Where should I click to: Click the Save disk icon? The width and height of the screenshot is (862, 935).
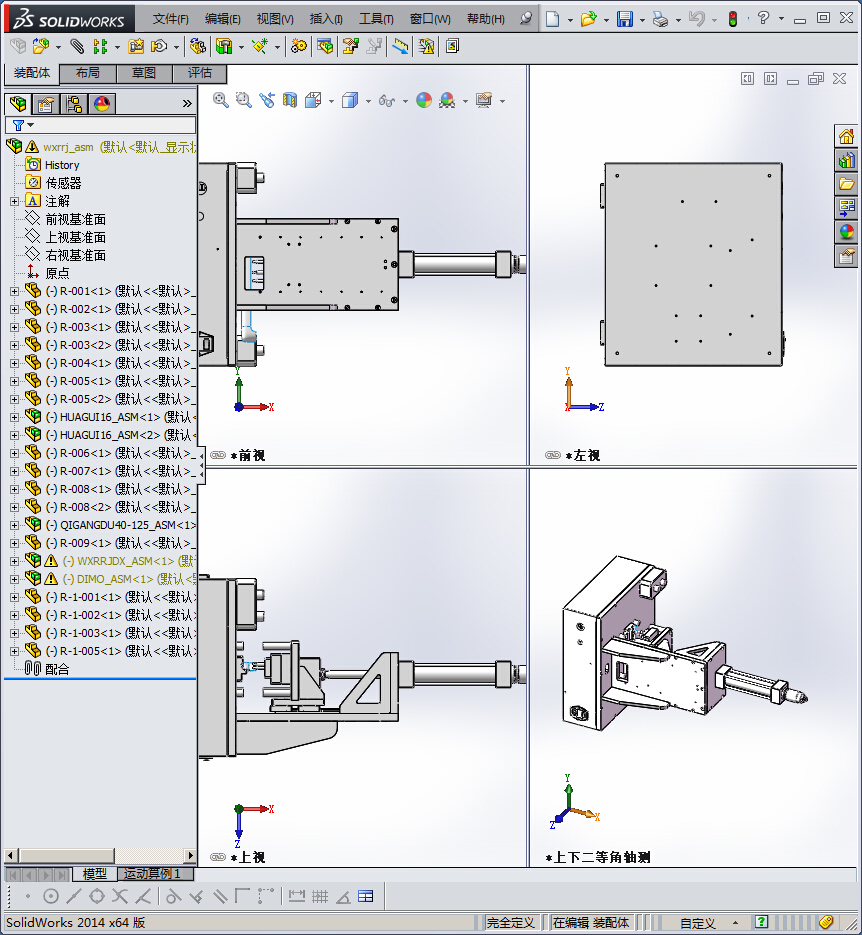pyautogui.click(x=624, y=19)
